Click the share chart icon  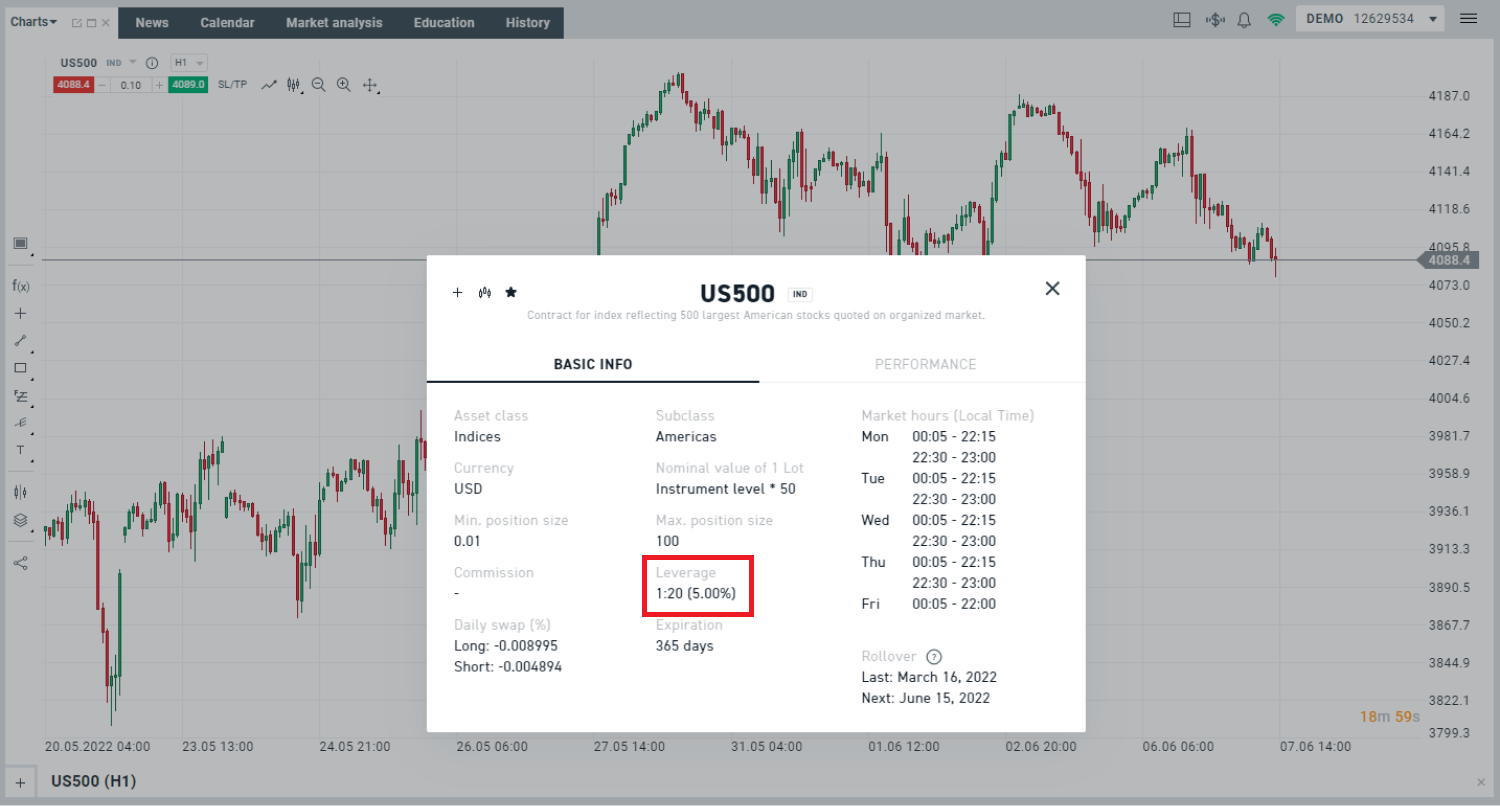[20, 563]
